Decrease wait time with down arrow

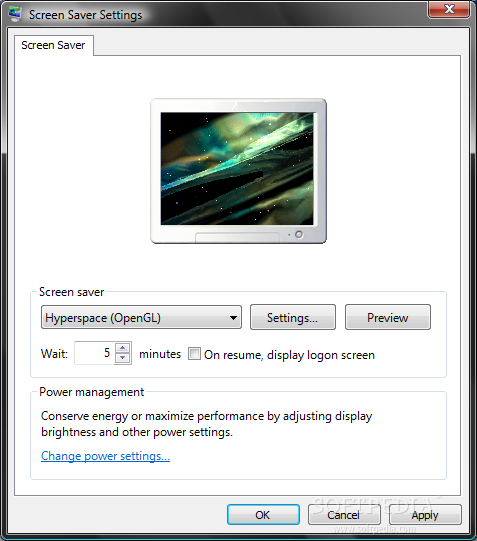(x=123, y=358)
